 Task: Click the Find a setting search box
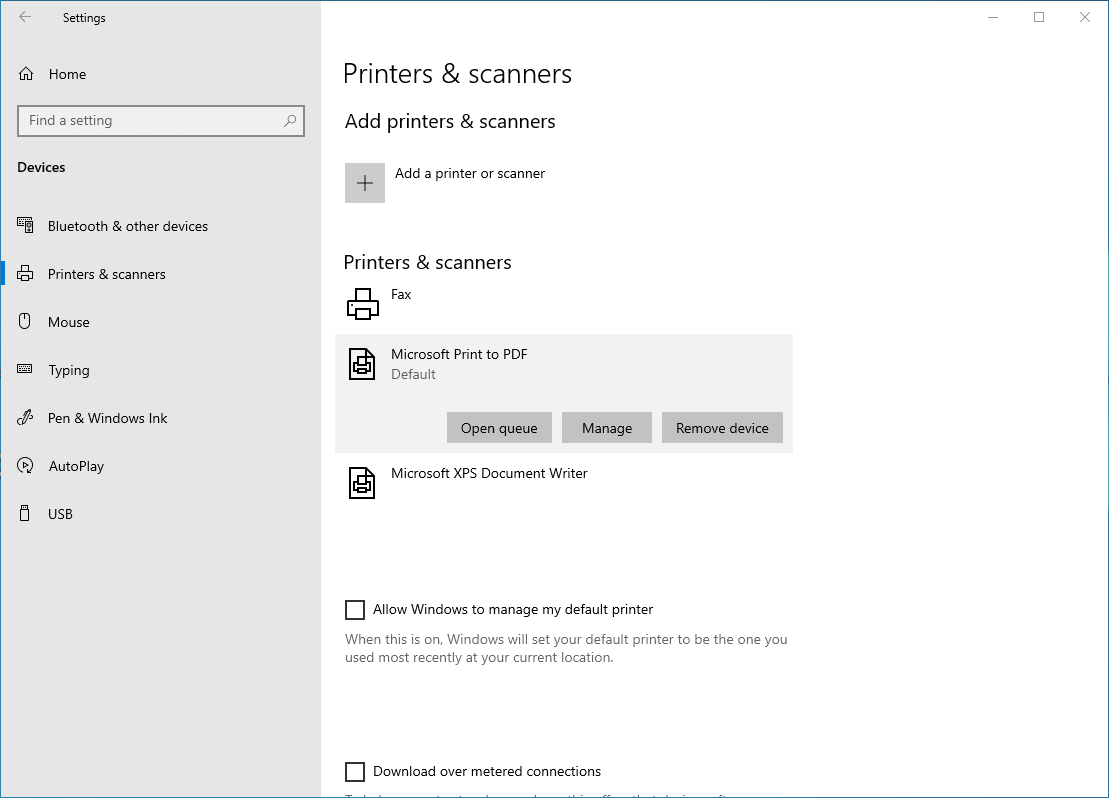click(x=161, y=120)
